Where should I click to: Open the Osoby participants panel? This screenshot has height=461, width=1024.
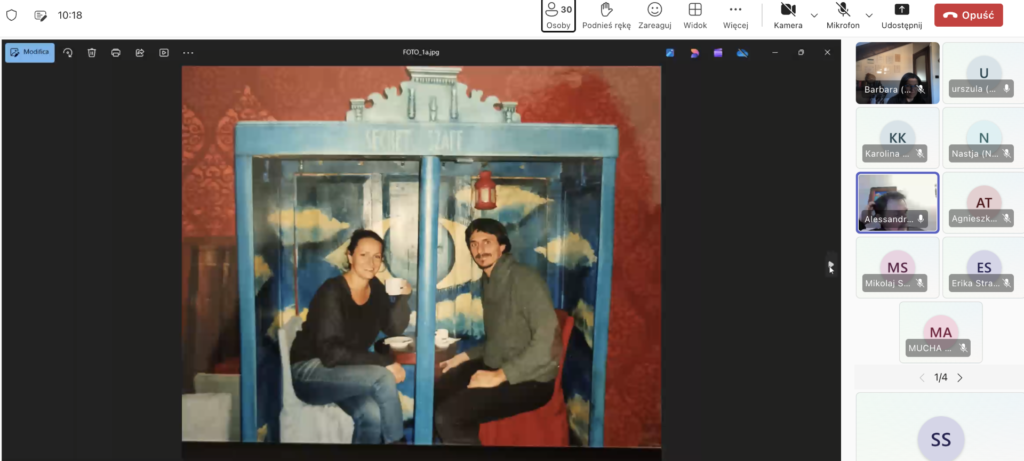(558, 15)
